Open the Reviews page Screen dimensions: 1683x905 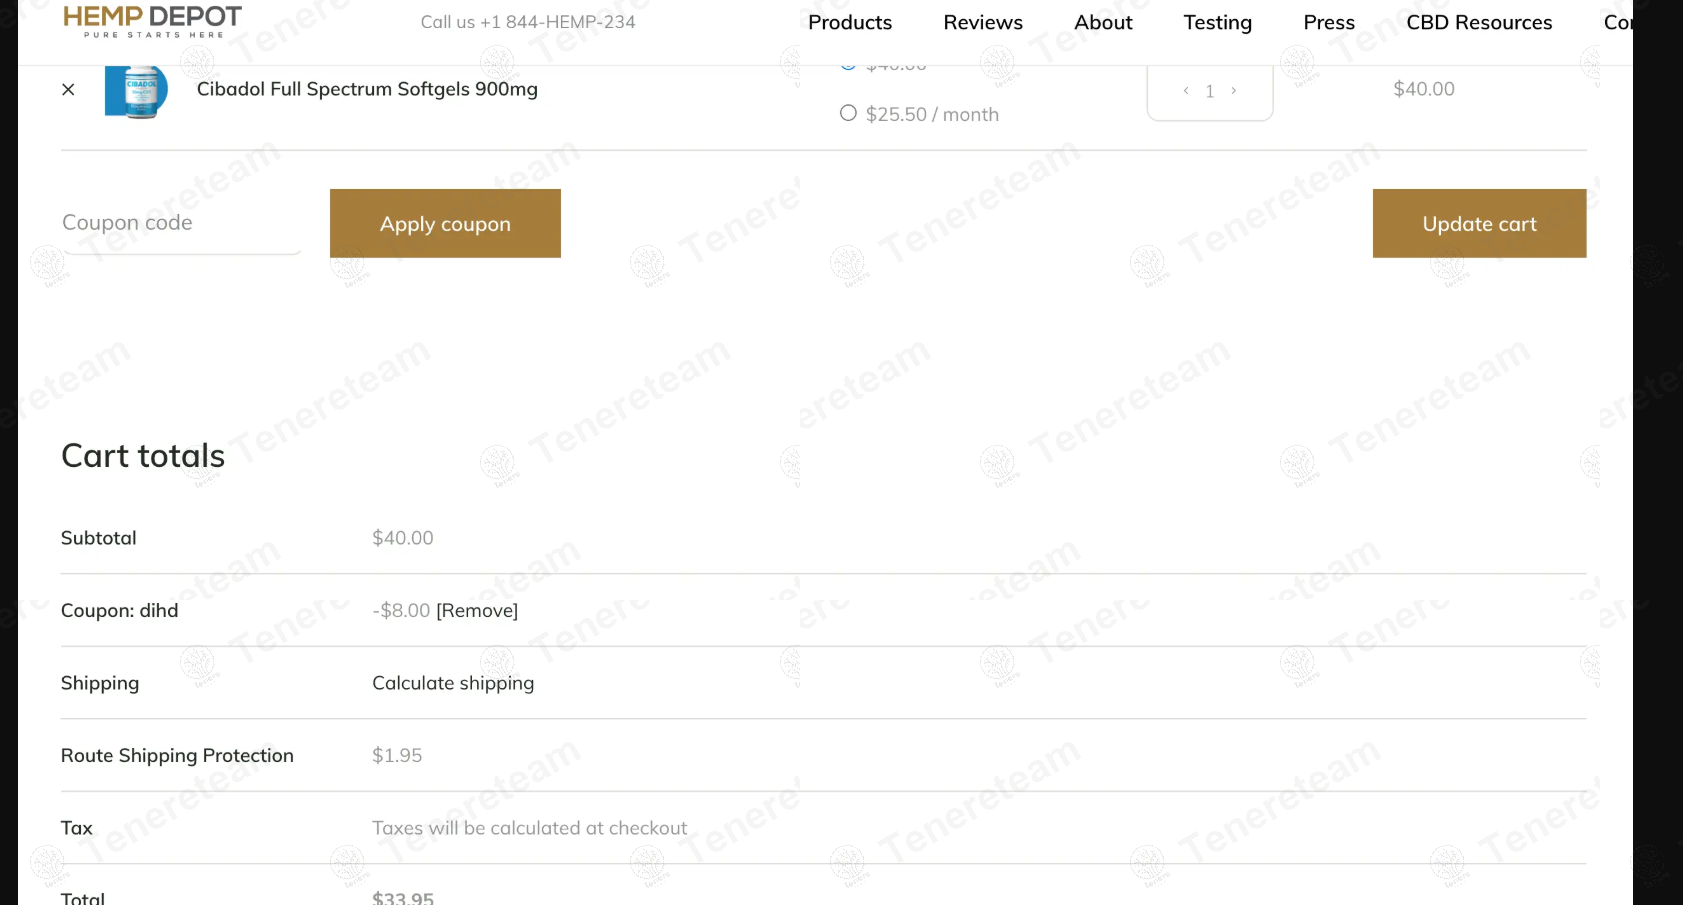(983, 22)
